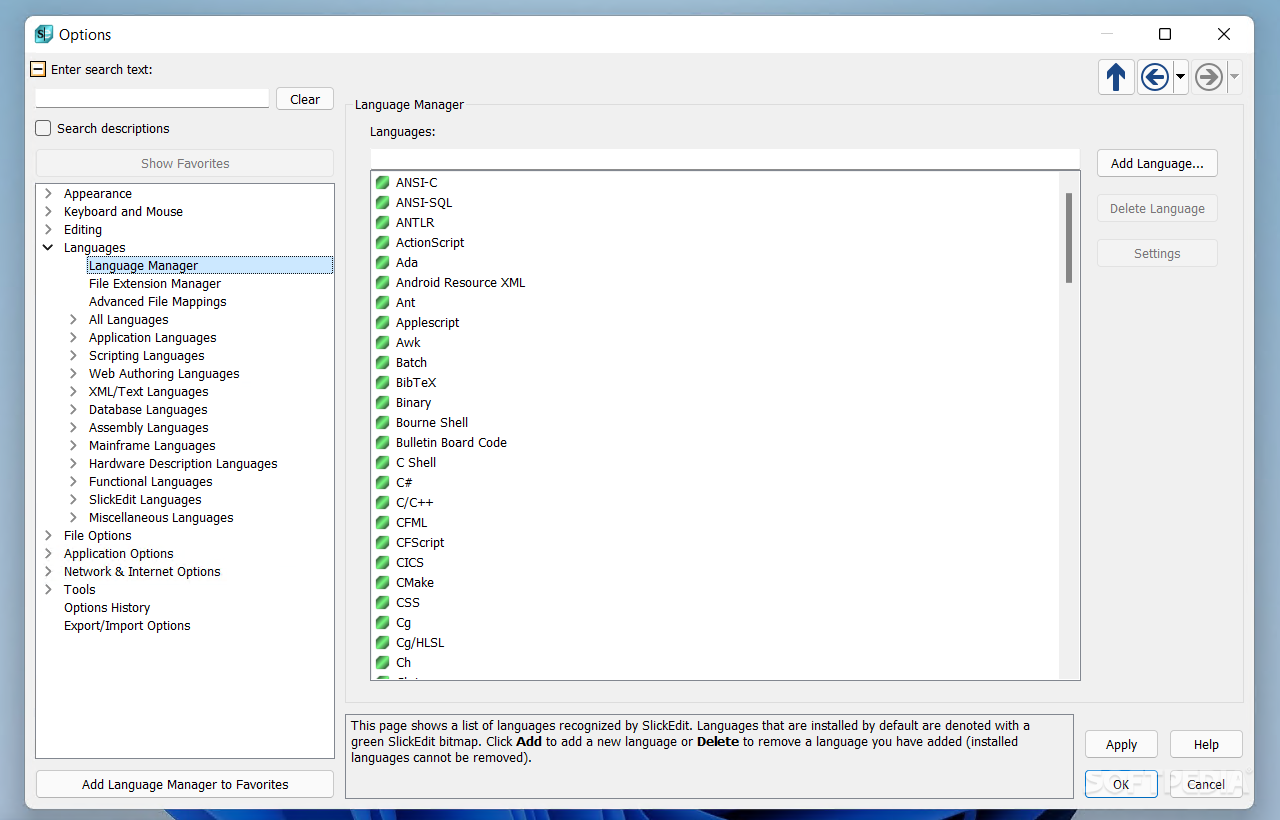Click green icon next to Binary
Screen dimensions: 1280x820
[x=382, y=403]
